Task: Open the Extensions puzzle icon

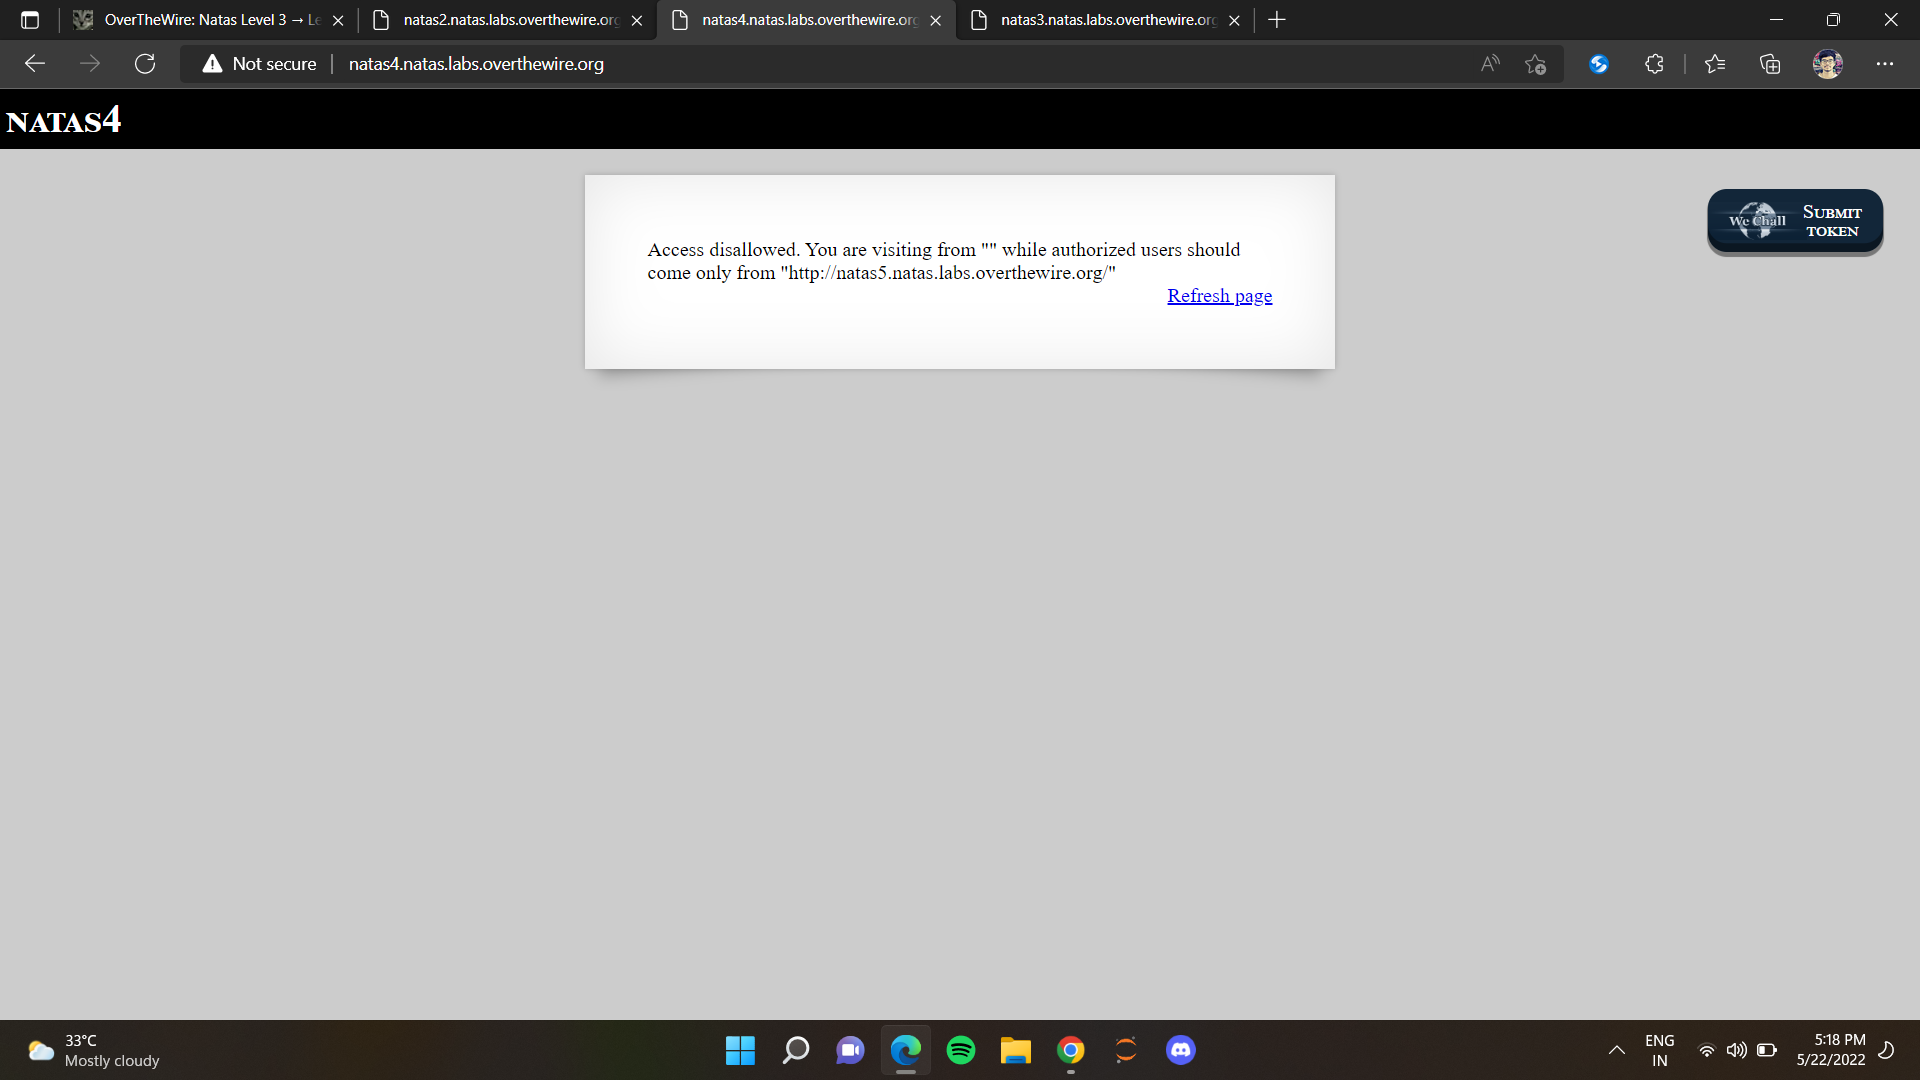Action: (x=1654, y=64)
